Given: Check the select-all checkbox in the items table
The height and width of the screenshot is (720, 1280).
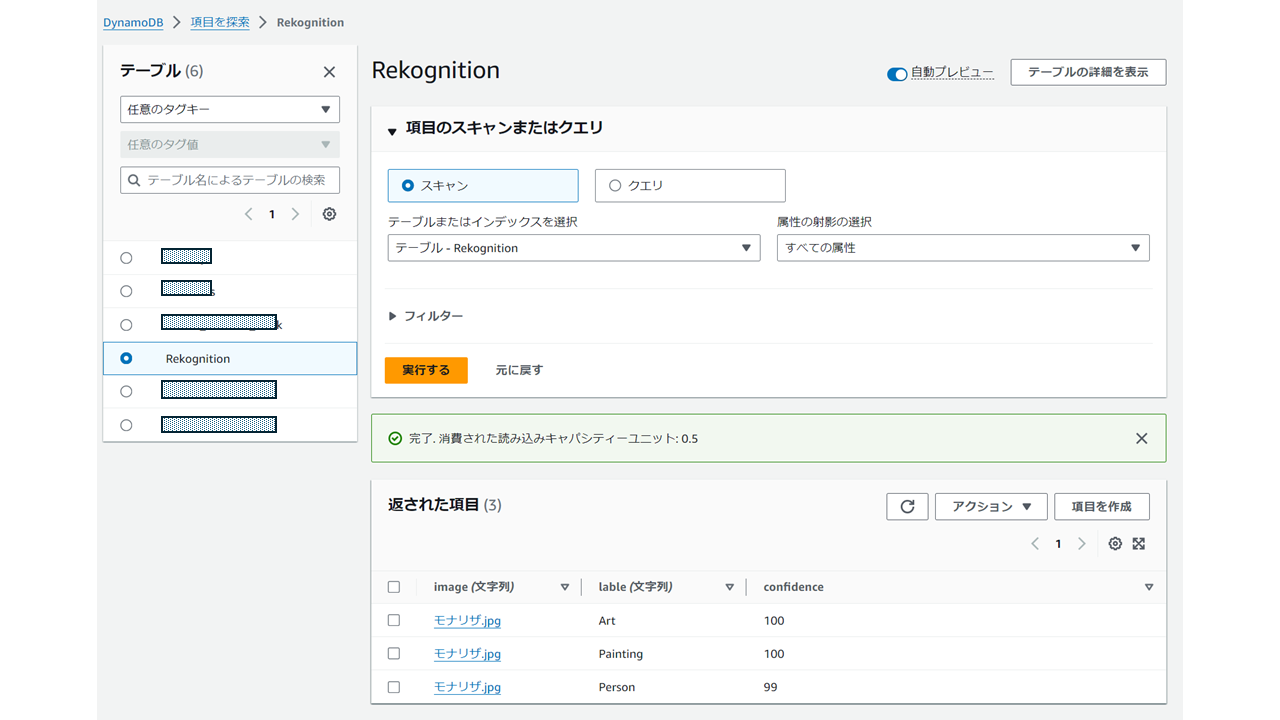Looking at the screenshot, I should (394, 587).
